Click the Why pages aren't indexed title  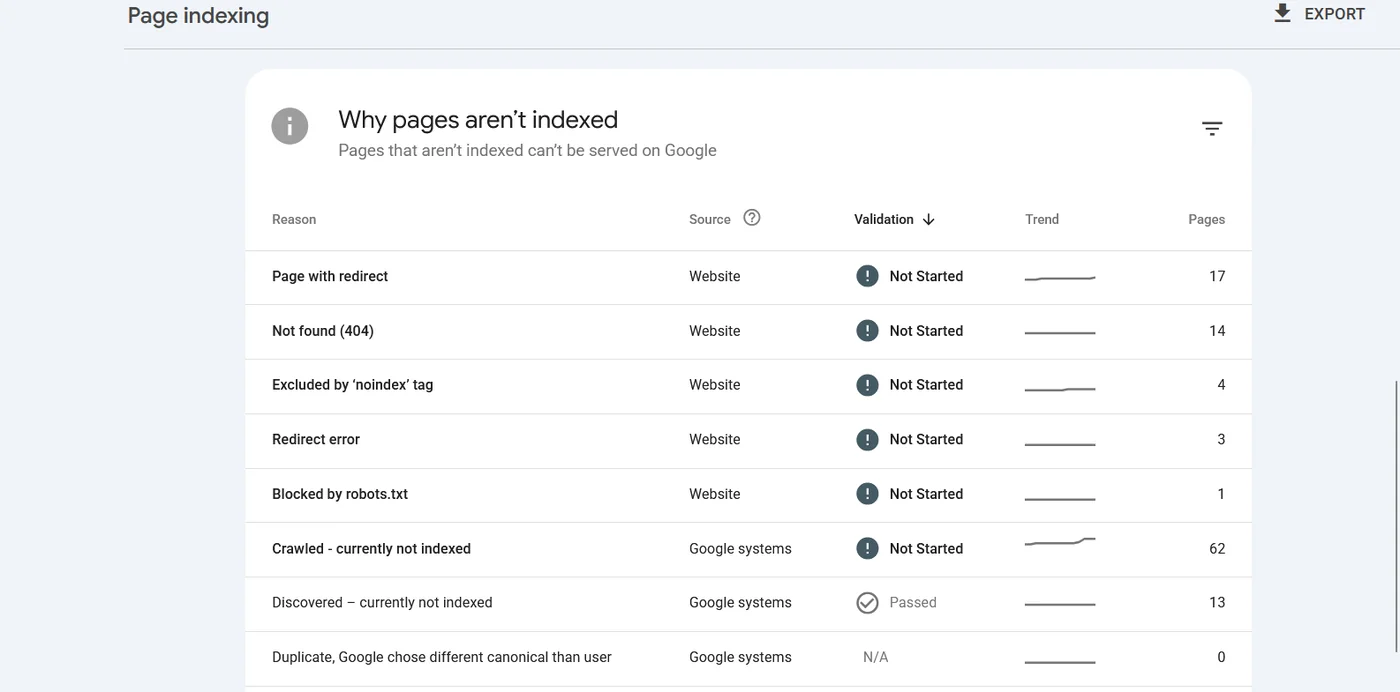click(478, 120)
